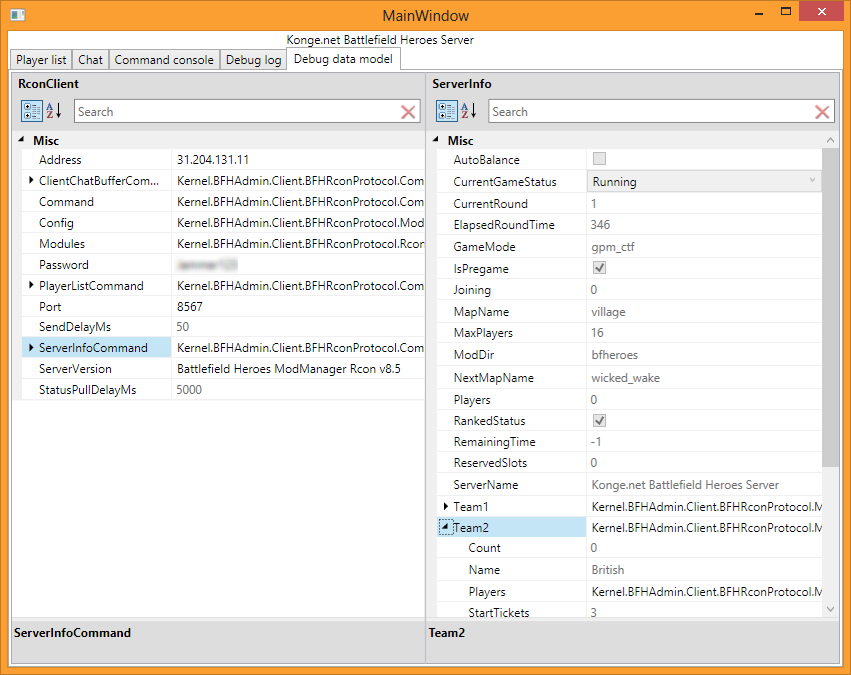Collapse the Misc category in RconClient panel

pos(21,140)
